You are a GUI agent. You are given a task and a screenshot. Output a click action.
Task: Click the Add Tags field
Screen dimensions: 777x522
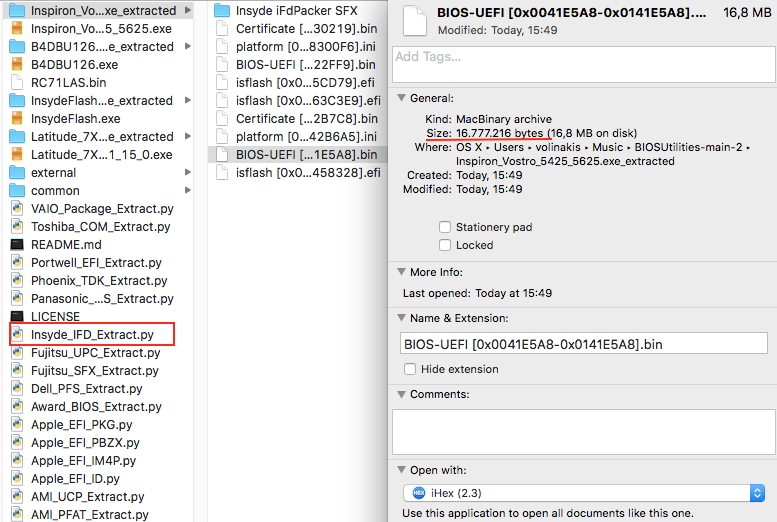pos(584,64)
